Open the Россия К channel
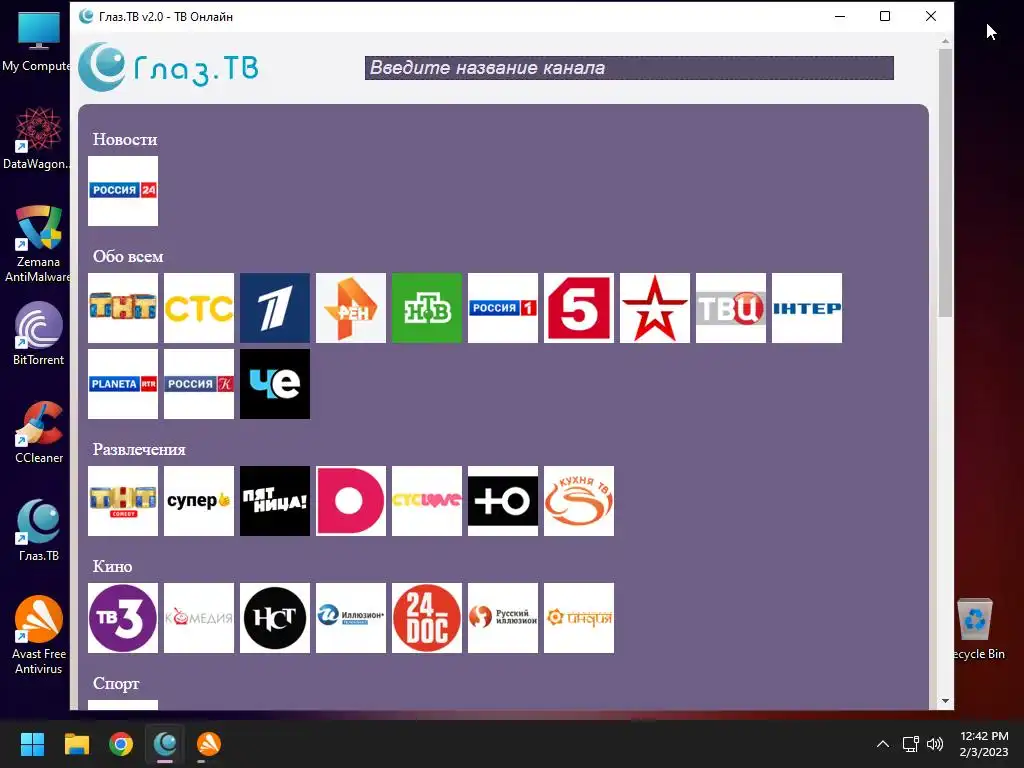The height and width of the screenshot is (768, 1024). [x=199, y=384]
